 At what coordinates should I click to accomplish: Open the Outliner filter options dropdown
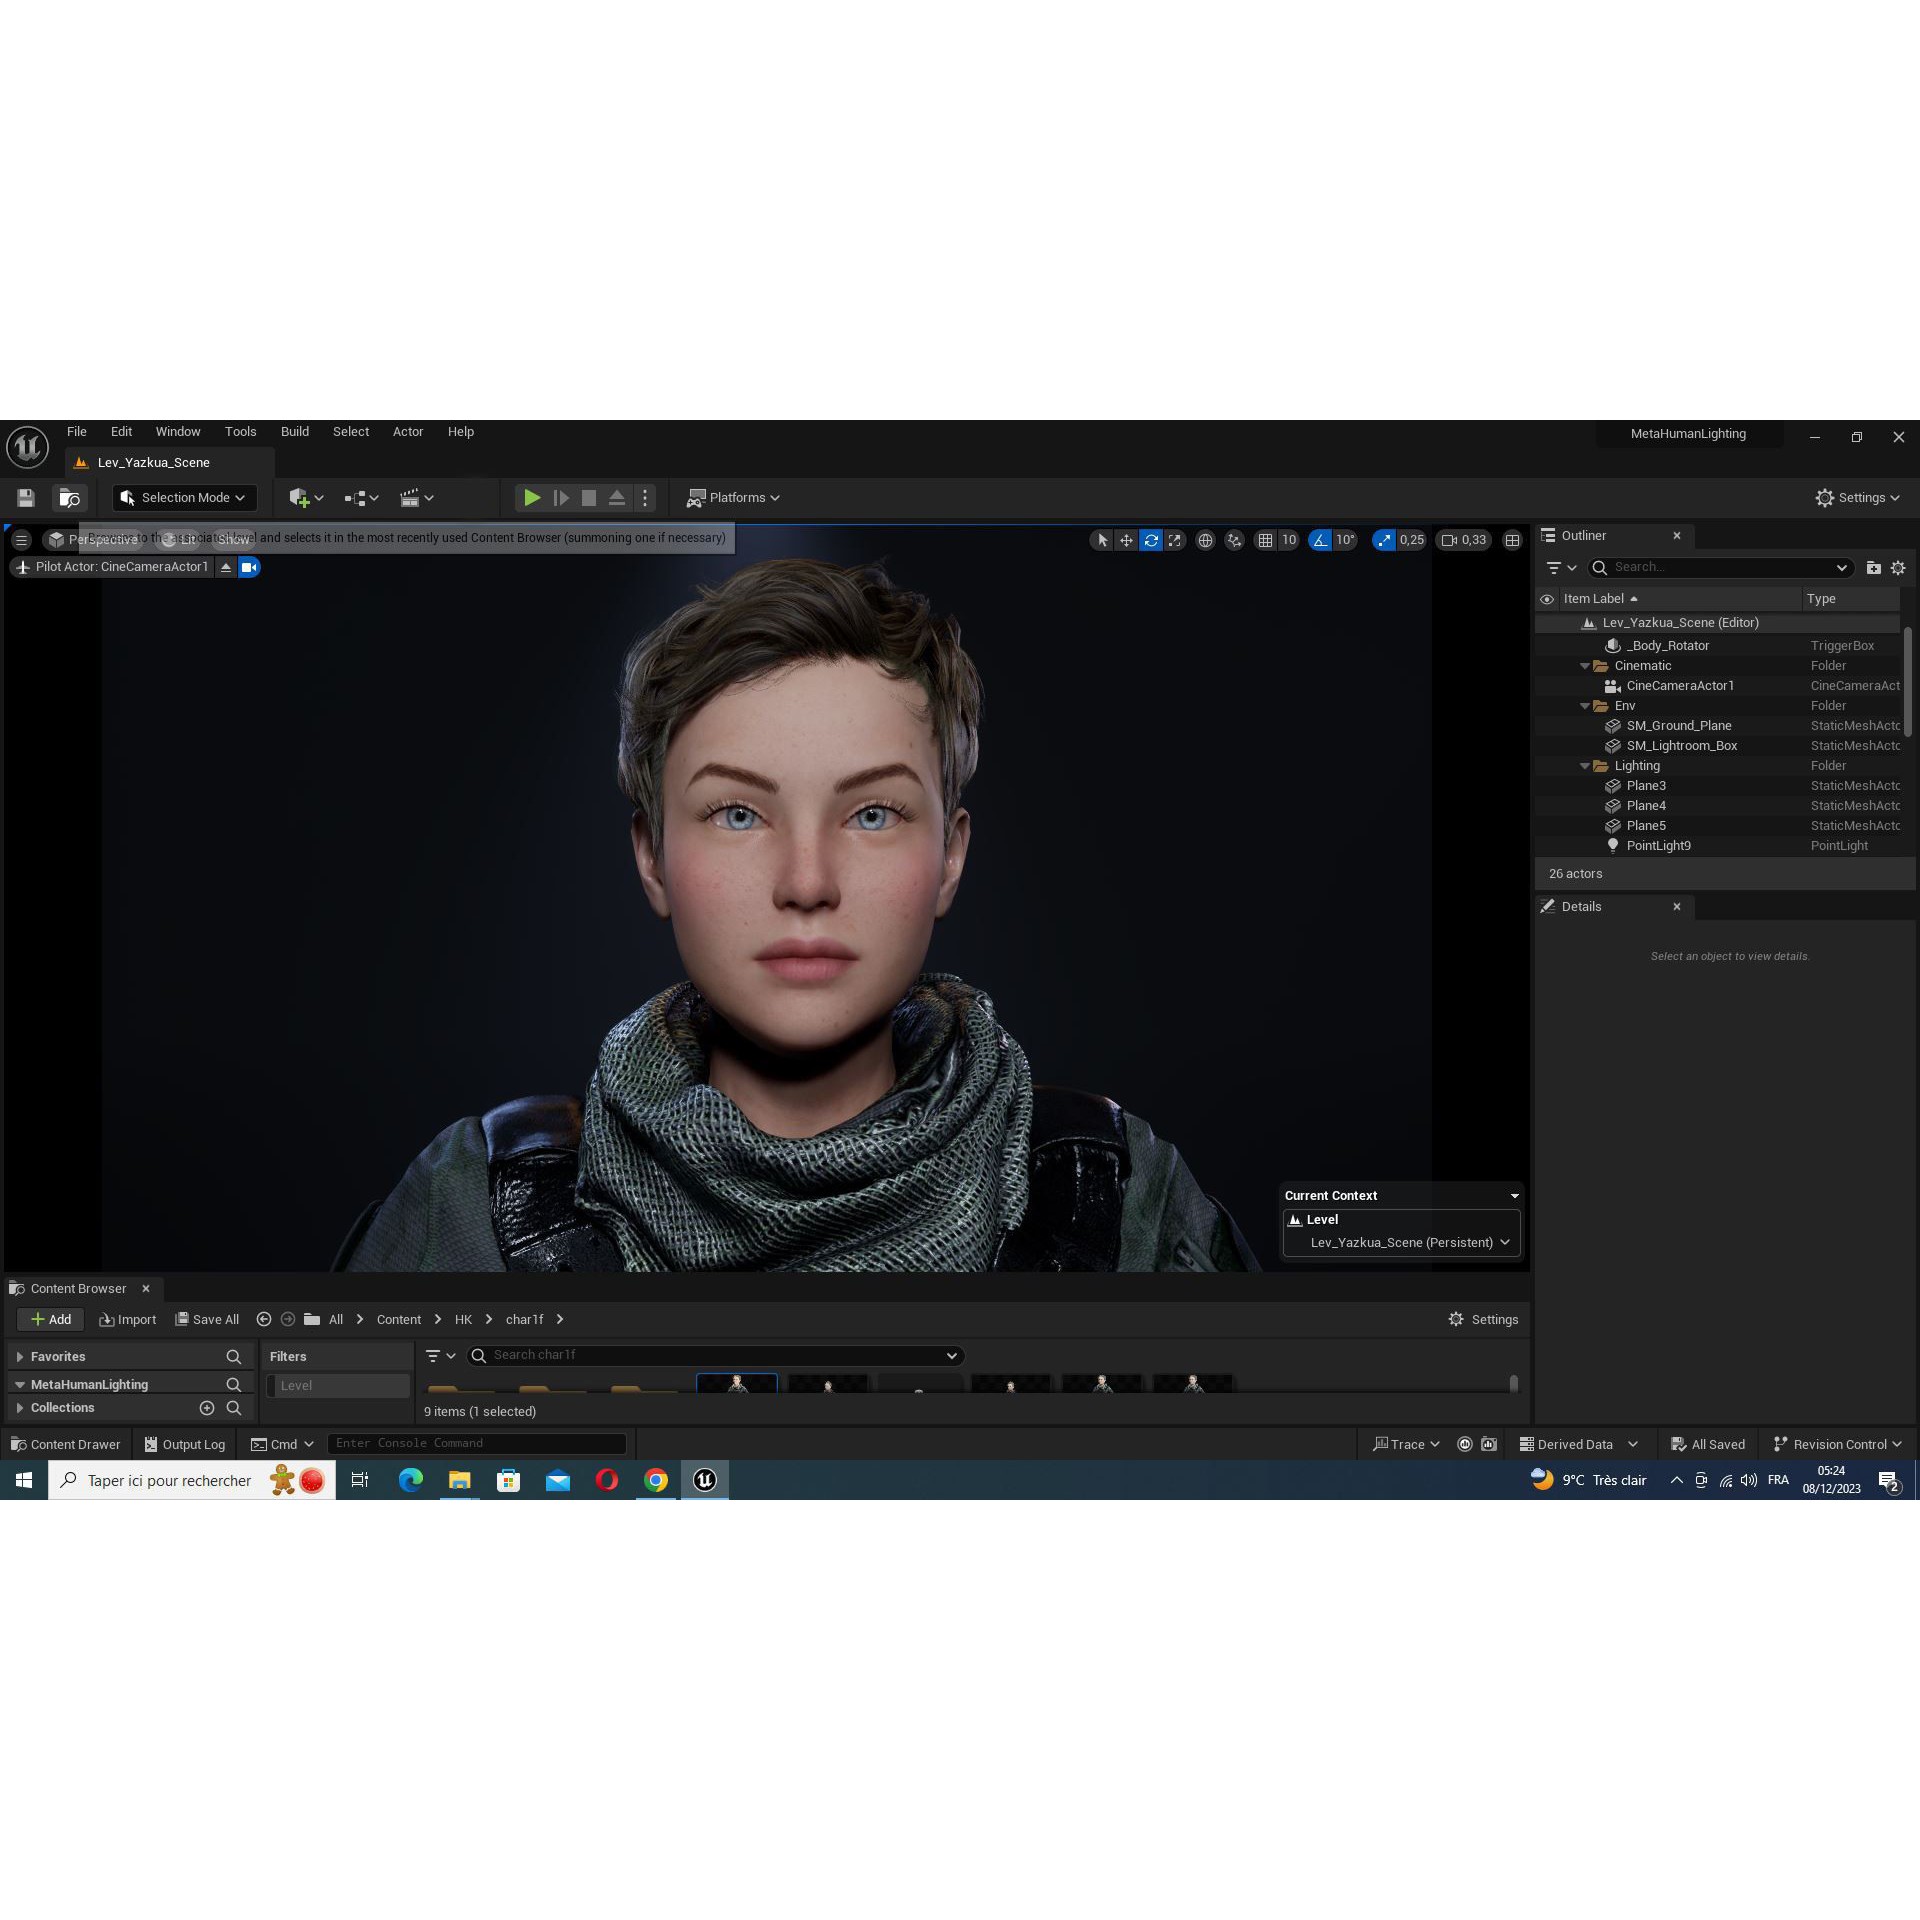coord(1561,567)
